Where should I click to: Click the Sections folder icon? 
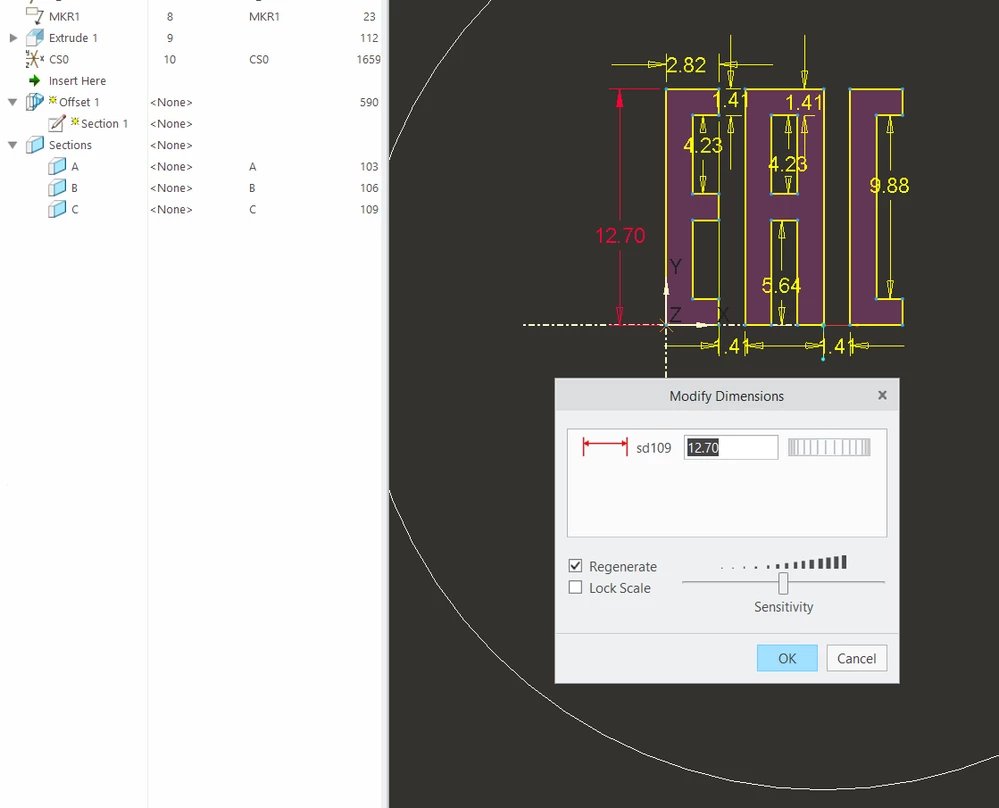click(35, 145)
